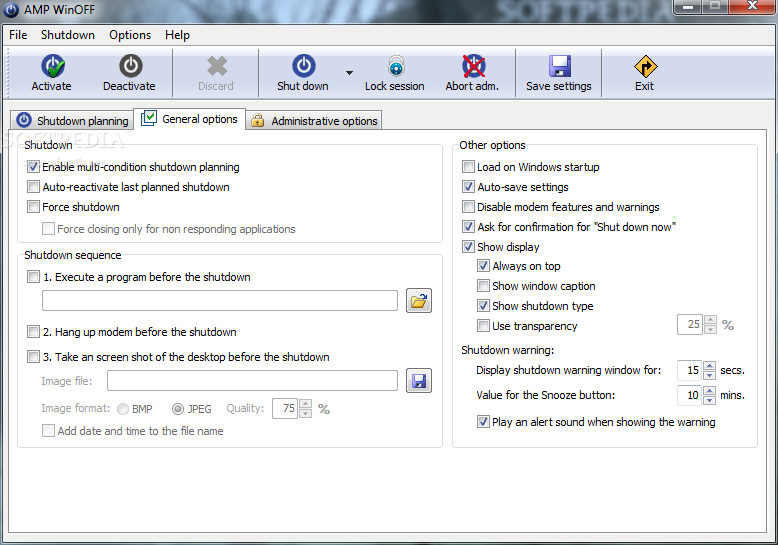Decrease warning window seconds down arrow
Screen dimensions: 778x545
pos(710,375)
